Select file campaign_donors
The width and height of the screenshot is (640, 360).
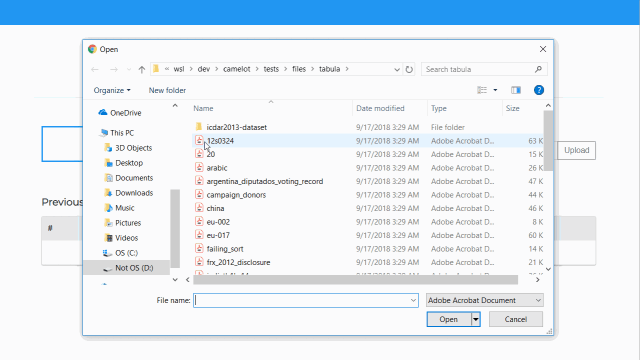(367, 195)
